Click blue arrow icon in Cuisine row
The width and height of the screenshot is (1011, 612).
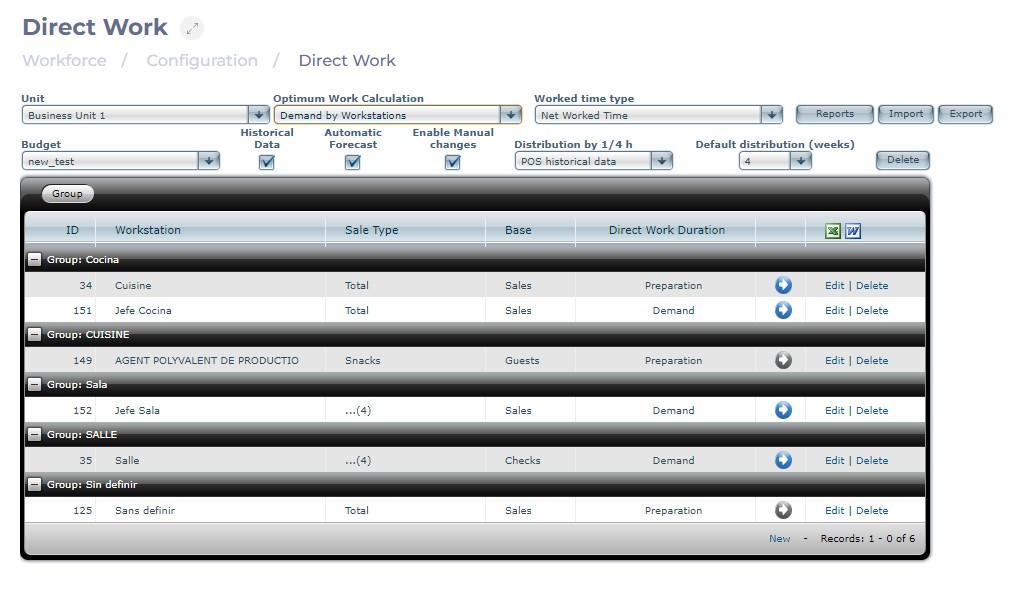click(x=783, y=285)
